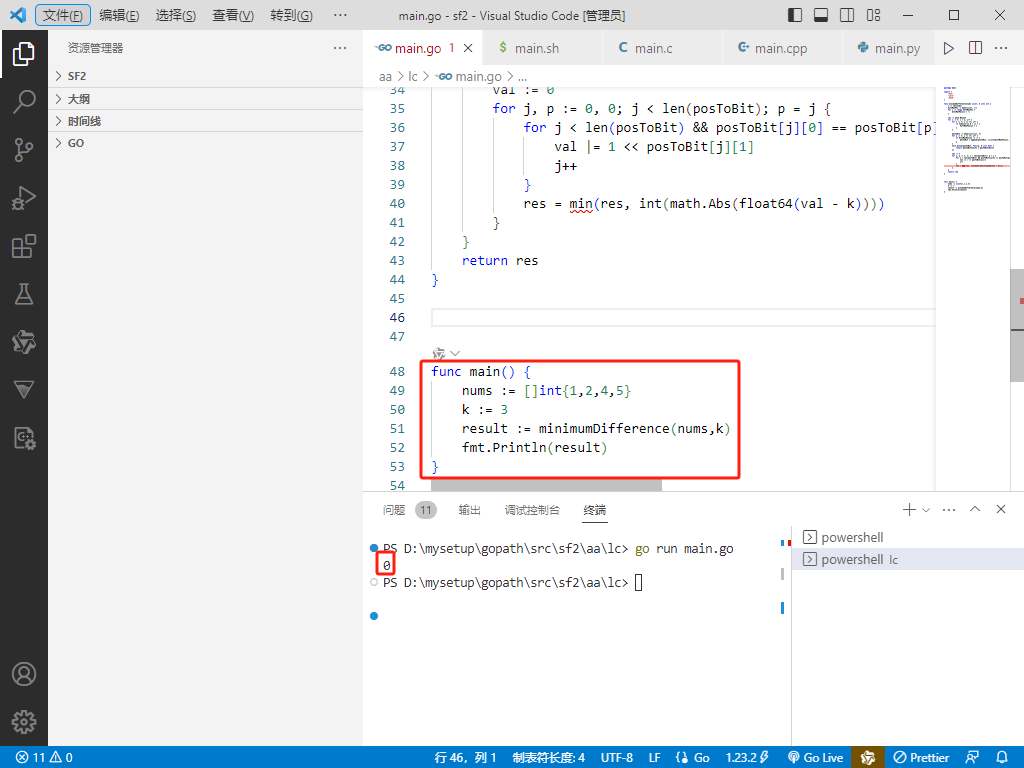The height and width of the screenshot is (768, 1024).
Task: Click the Prettier status bar item
Action: pos(921,758)
